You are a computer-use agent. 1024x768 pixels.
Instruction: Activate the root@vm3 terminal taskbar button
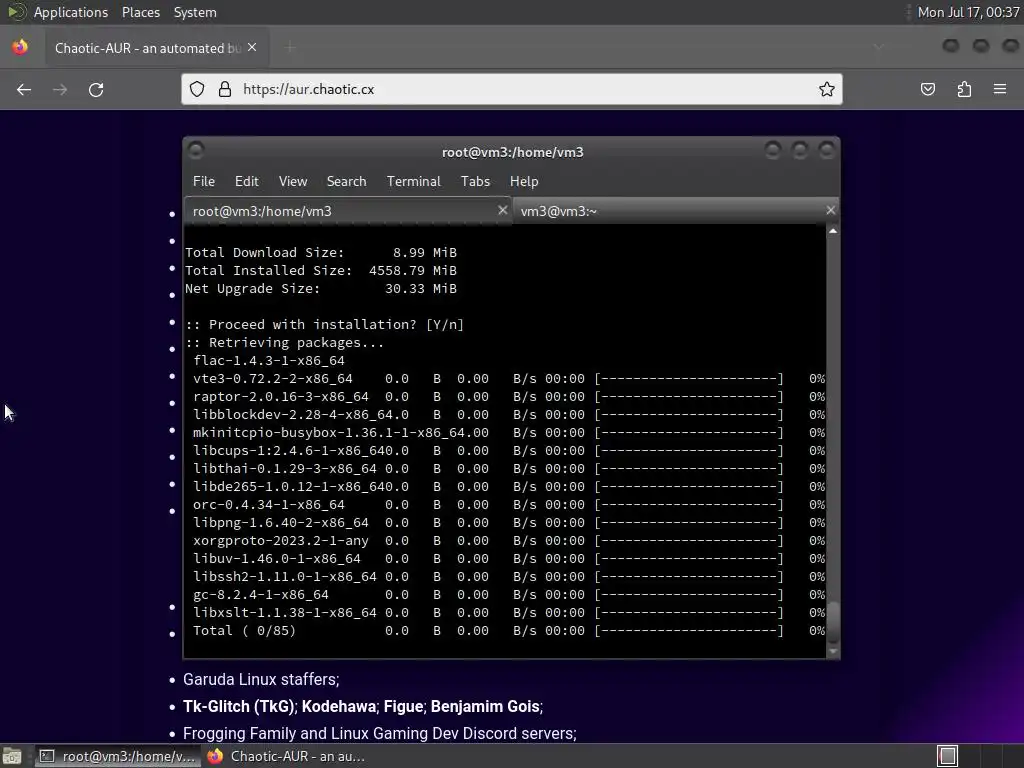118,756
